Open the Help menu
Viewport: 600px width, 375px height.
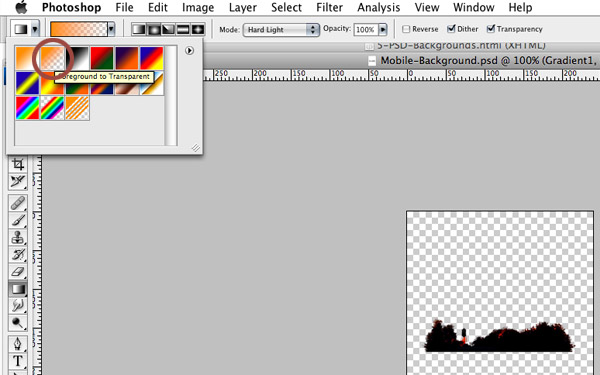coord(520,7)
